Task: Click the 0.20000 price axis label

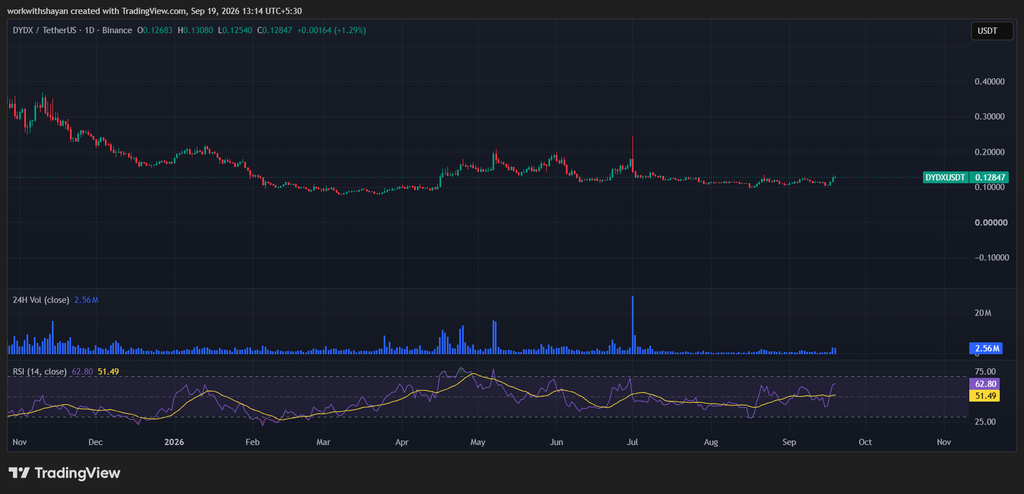Action: coord(989,152)
